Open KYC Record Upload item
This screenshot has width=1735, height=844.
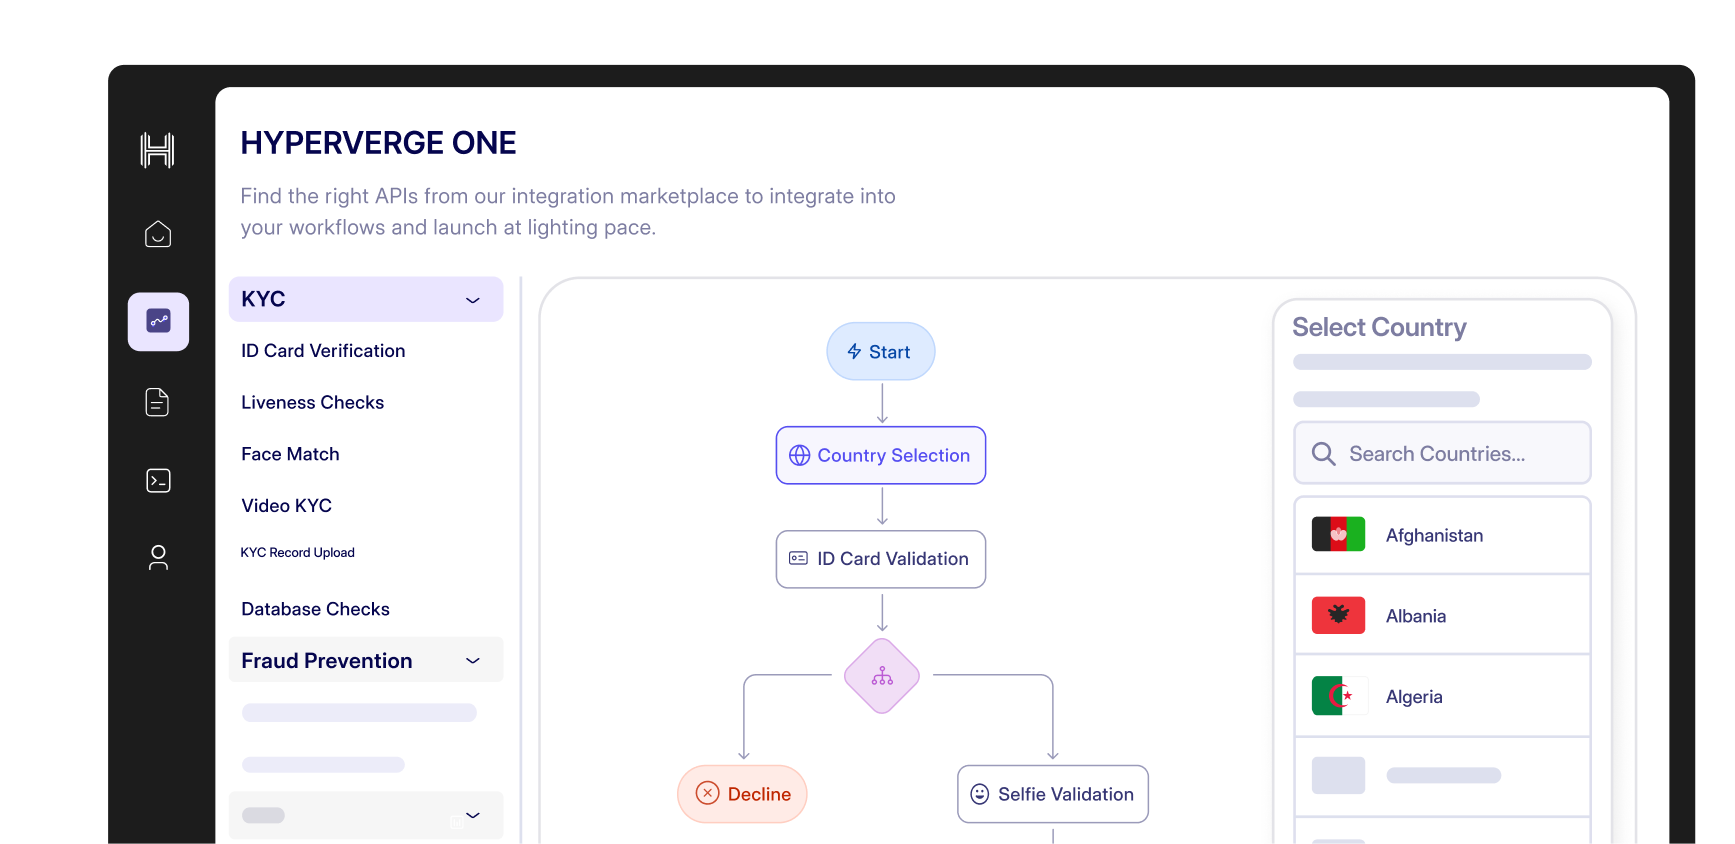[297, 552]
